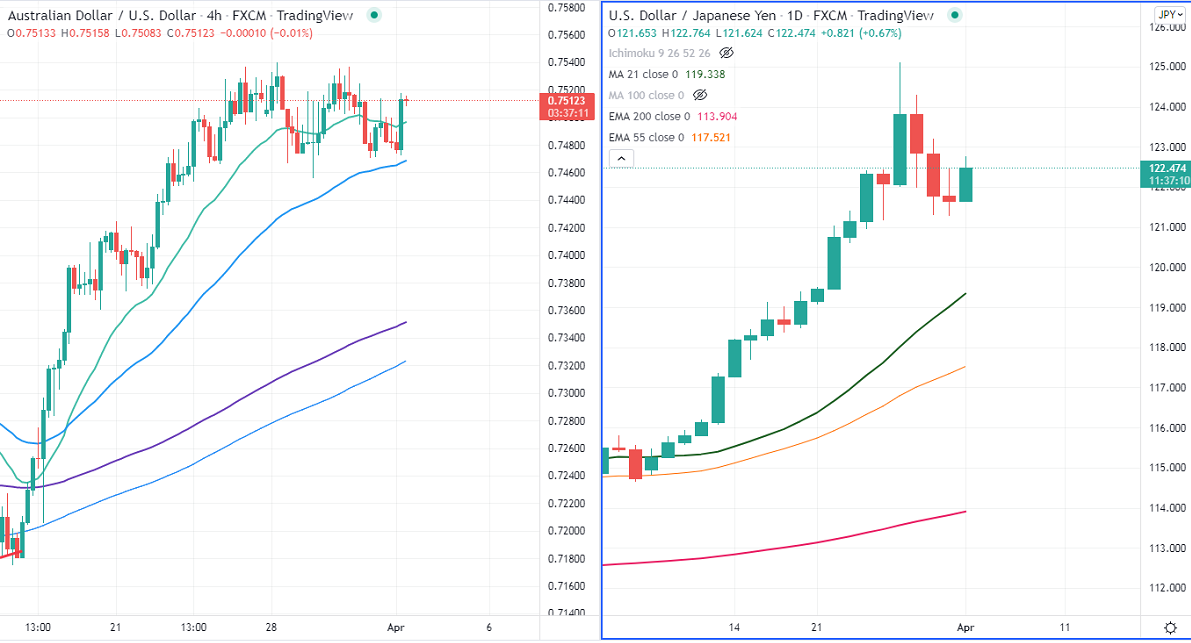Select the EMA 55 close indicator
This screenshot has width=1191, height=643.
pyautogui.click(x=646, y=137)
